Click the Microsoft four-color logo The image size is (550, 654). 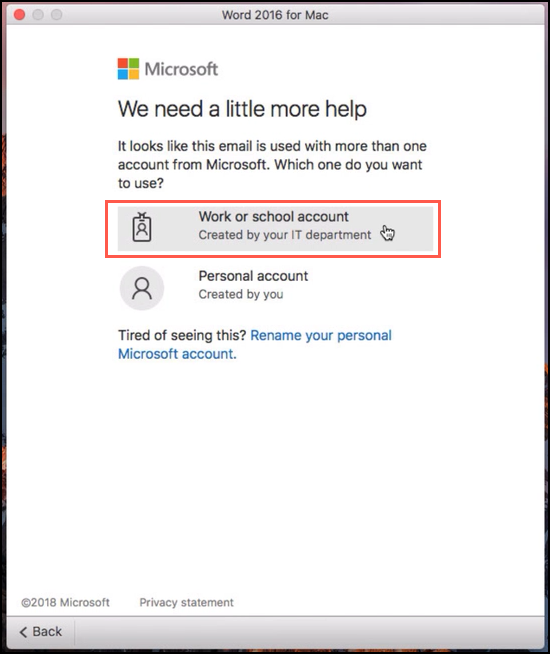[x=128, y=69]
